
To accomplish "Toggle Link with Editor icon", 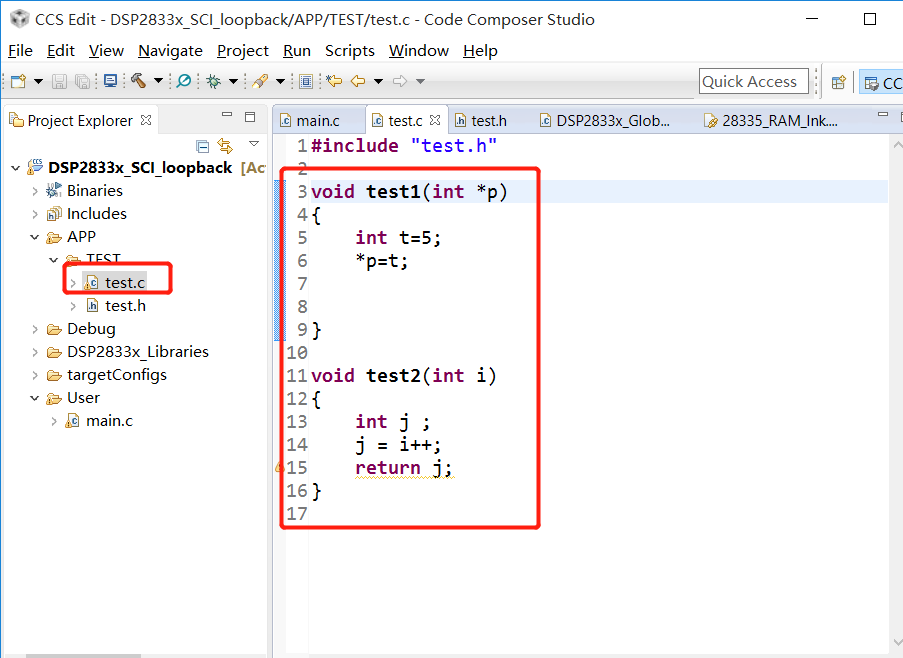I will click(225, 146).
